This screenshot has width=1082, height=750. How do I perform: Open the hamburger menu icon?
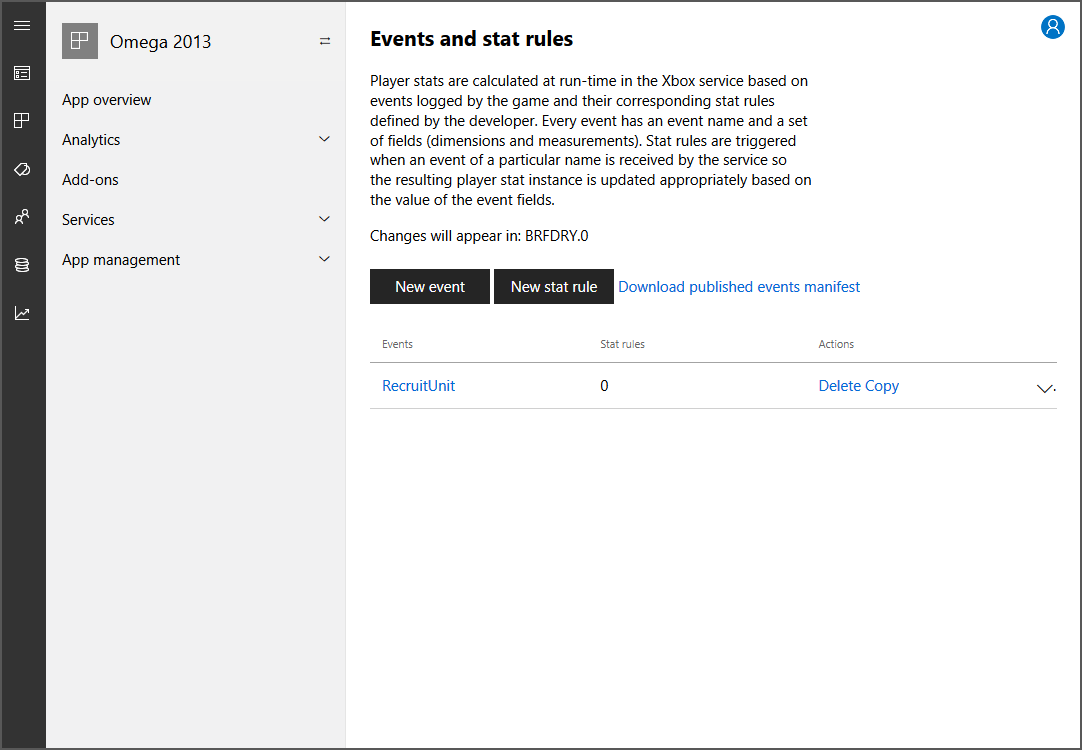pos(22,26)
